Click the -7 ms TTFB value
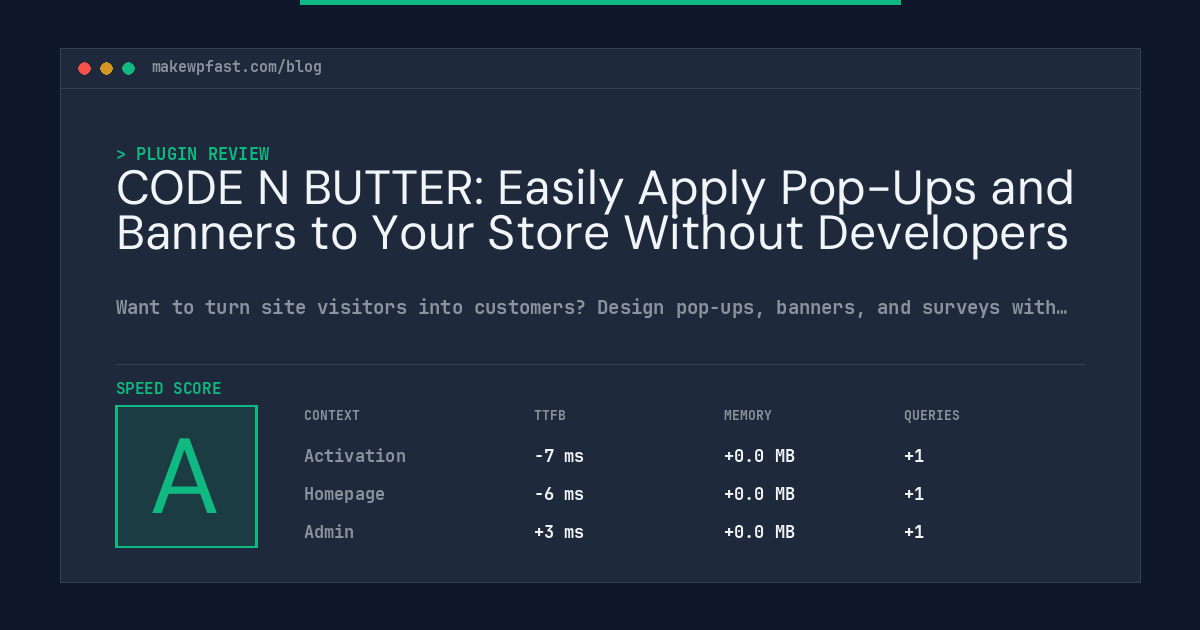 point(559,456)
